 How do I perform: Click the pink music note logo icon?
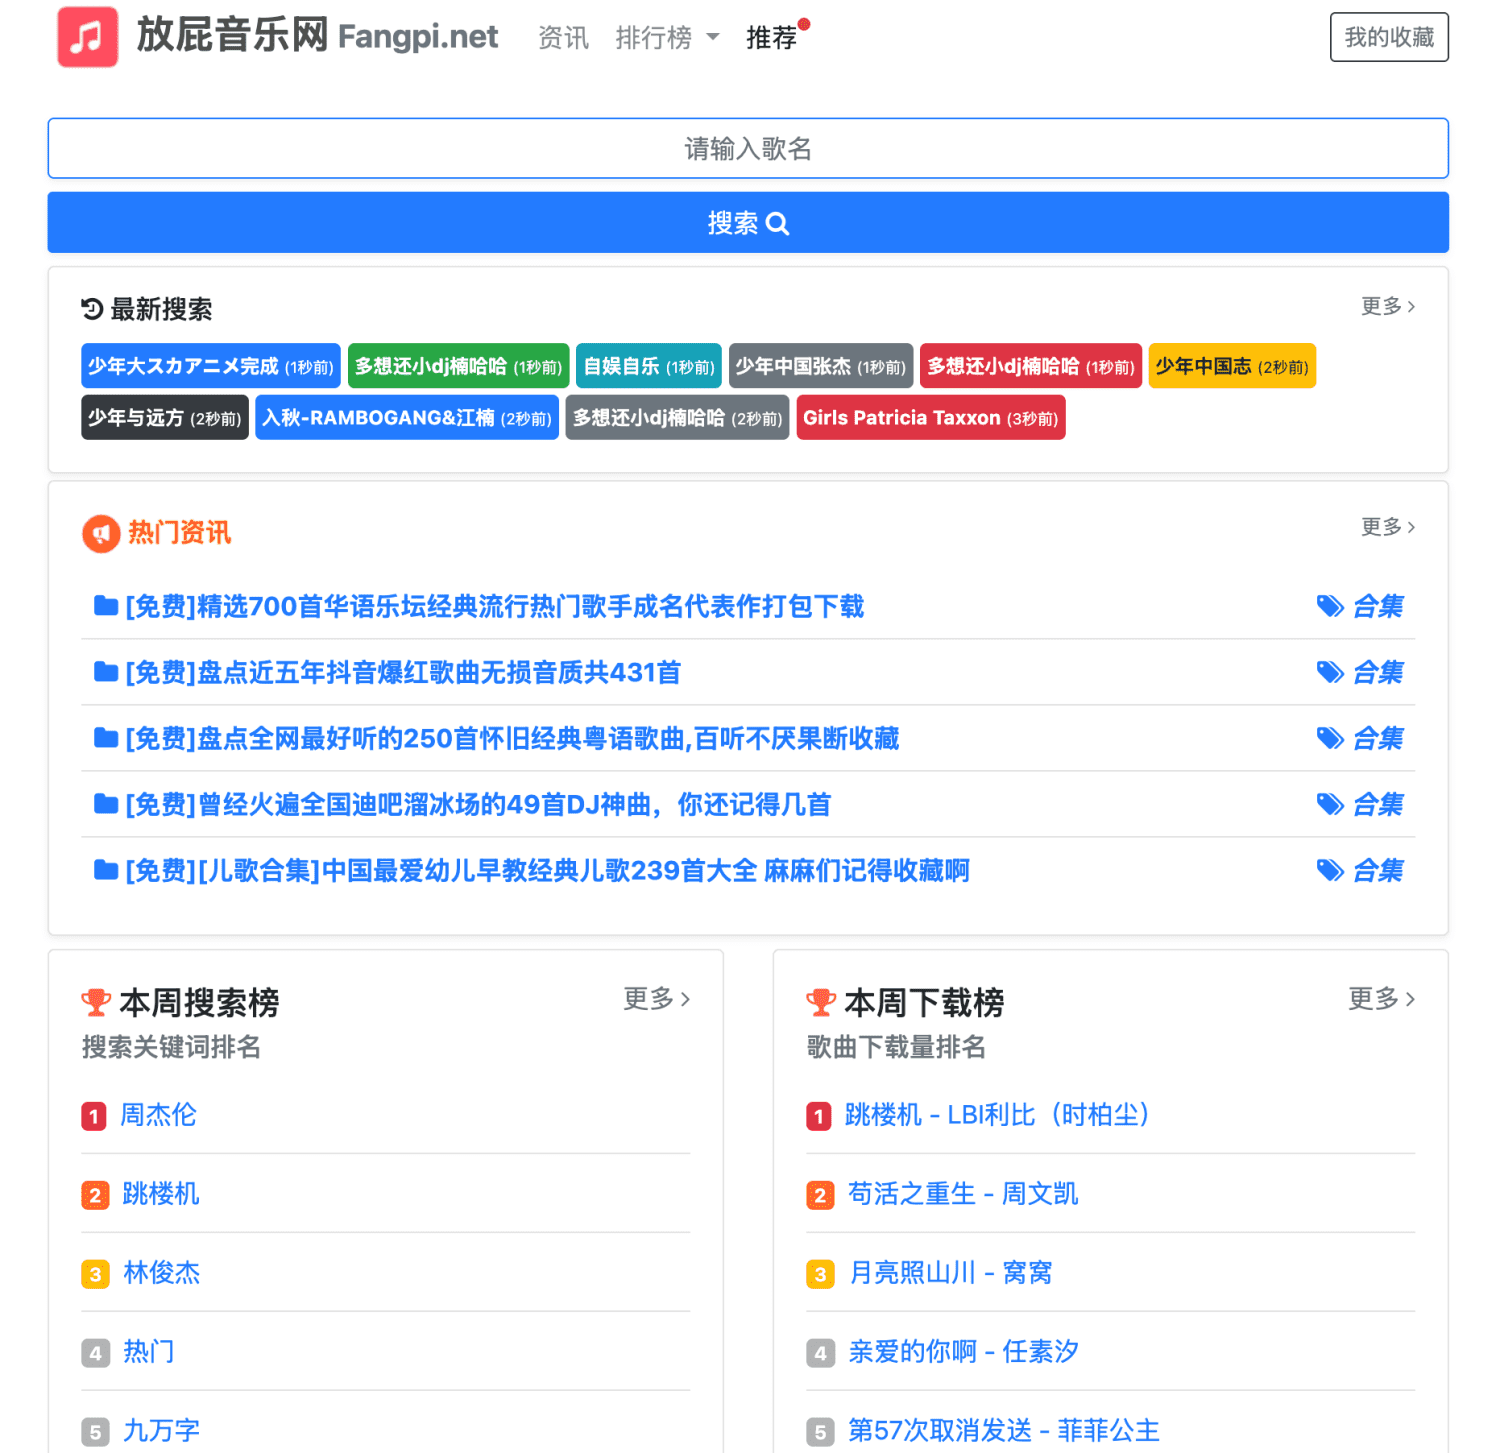88,37
